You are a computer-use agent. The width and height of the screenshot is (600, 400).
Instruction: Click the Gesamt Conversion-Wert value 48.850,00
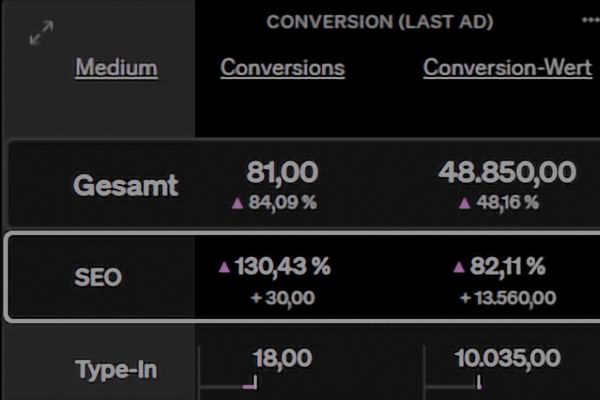click(x=507, y=172)
